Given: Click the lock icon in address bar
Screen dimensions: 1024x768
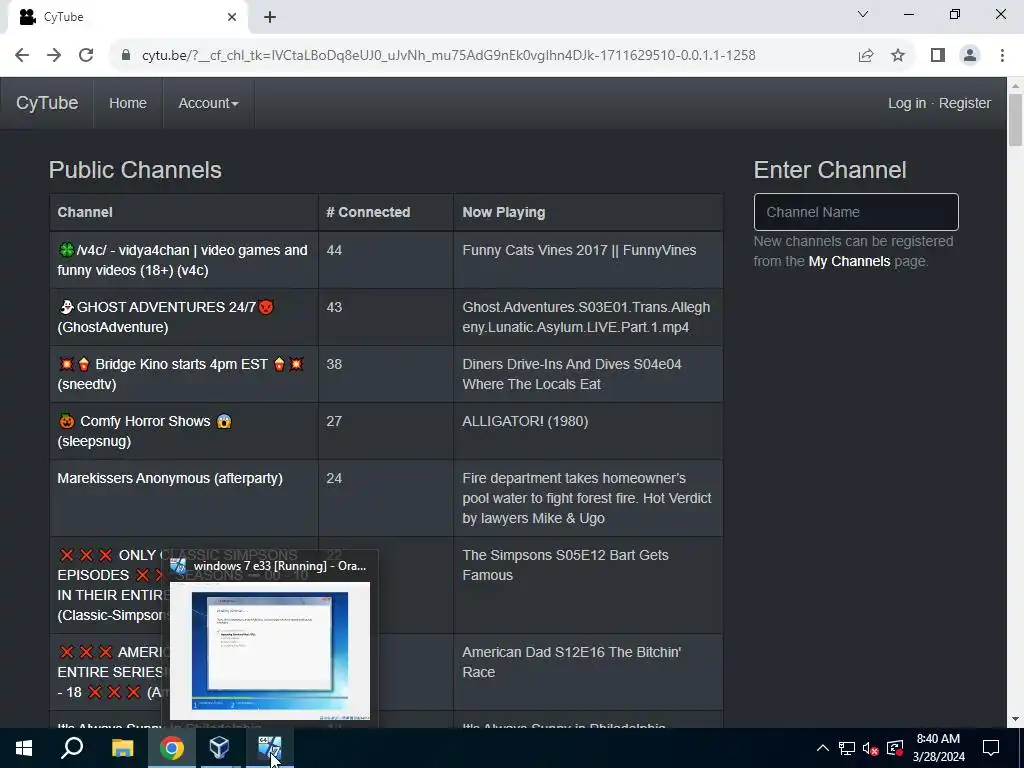Looking at the screenshot, I should click(126, 56).
